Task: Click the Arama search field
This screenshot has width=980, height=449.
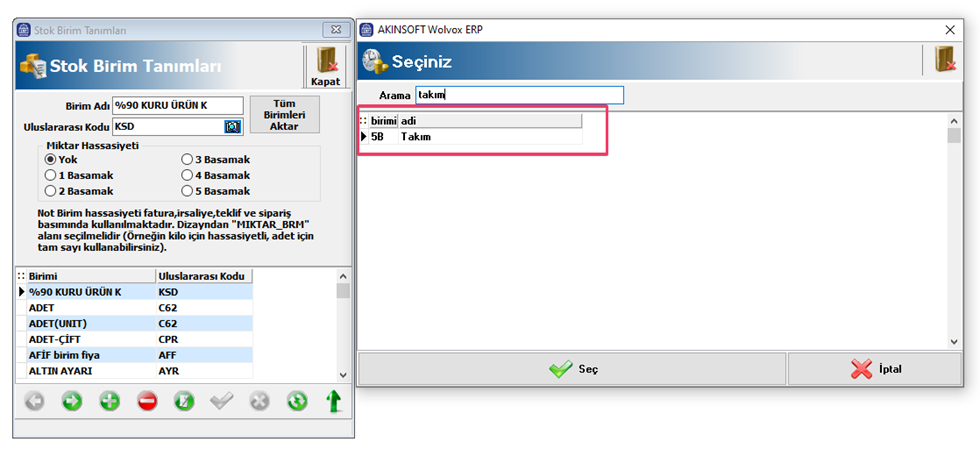Action: coord(519,95)
